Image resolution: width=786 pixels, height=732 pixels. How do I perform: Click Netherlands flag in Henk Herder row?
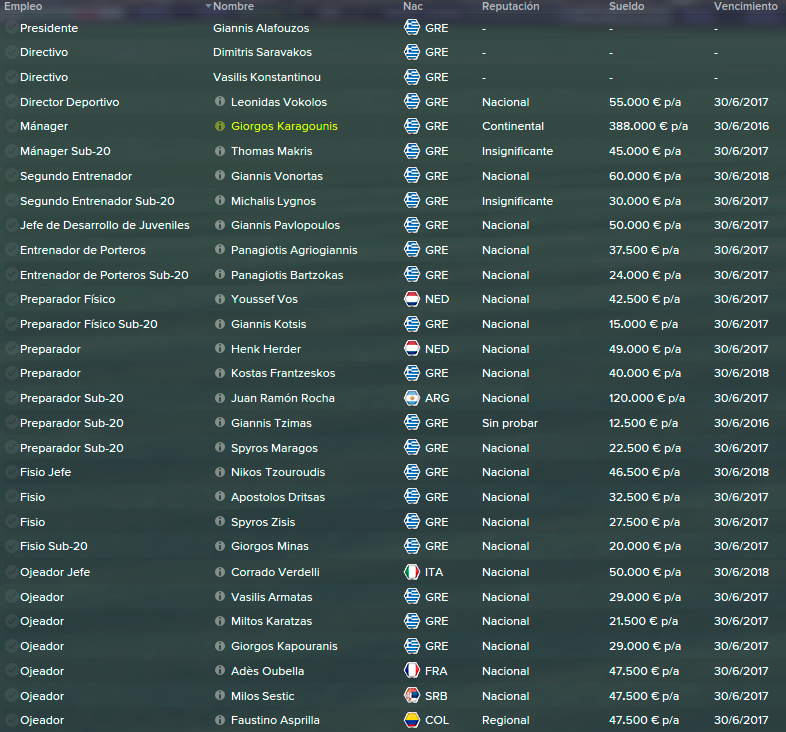pos(412,348)
